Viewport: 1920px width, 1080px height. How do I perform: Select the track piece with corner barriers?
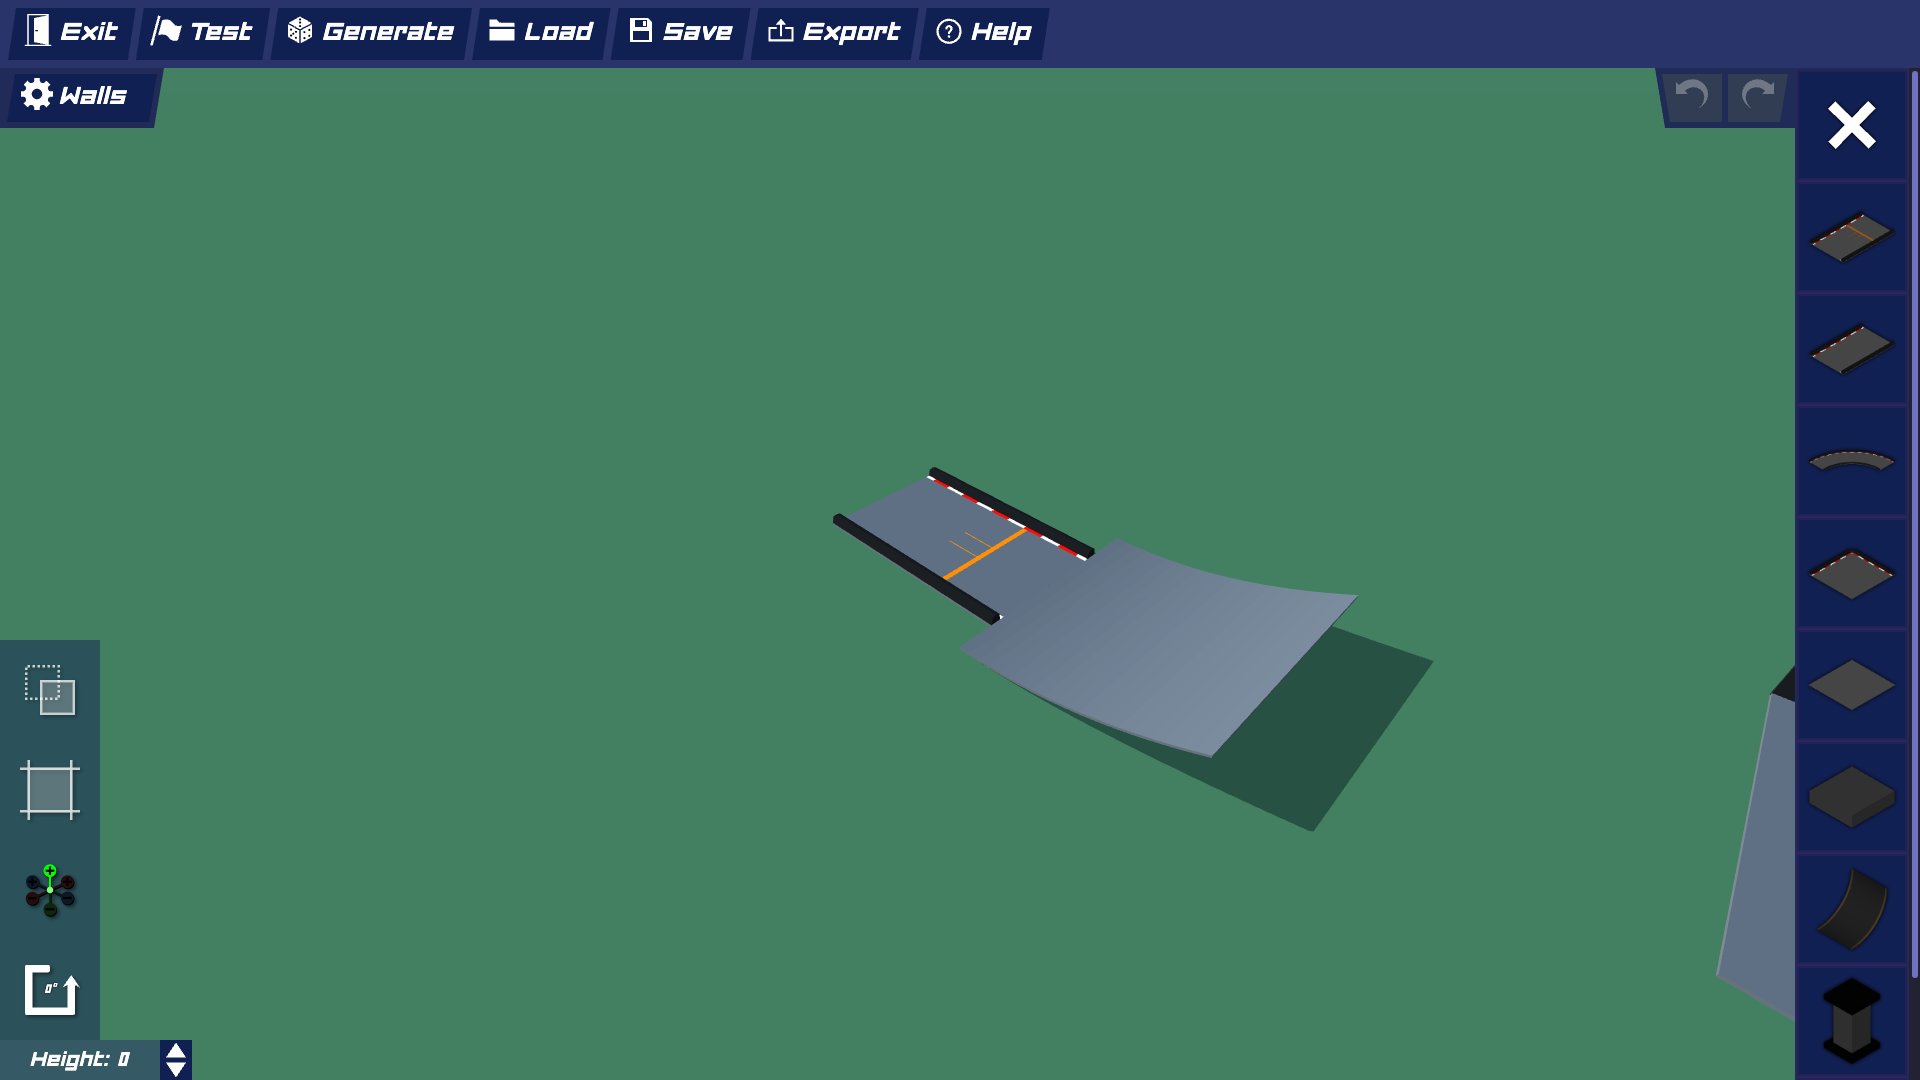coord(1851,574)
